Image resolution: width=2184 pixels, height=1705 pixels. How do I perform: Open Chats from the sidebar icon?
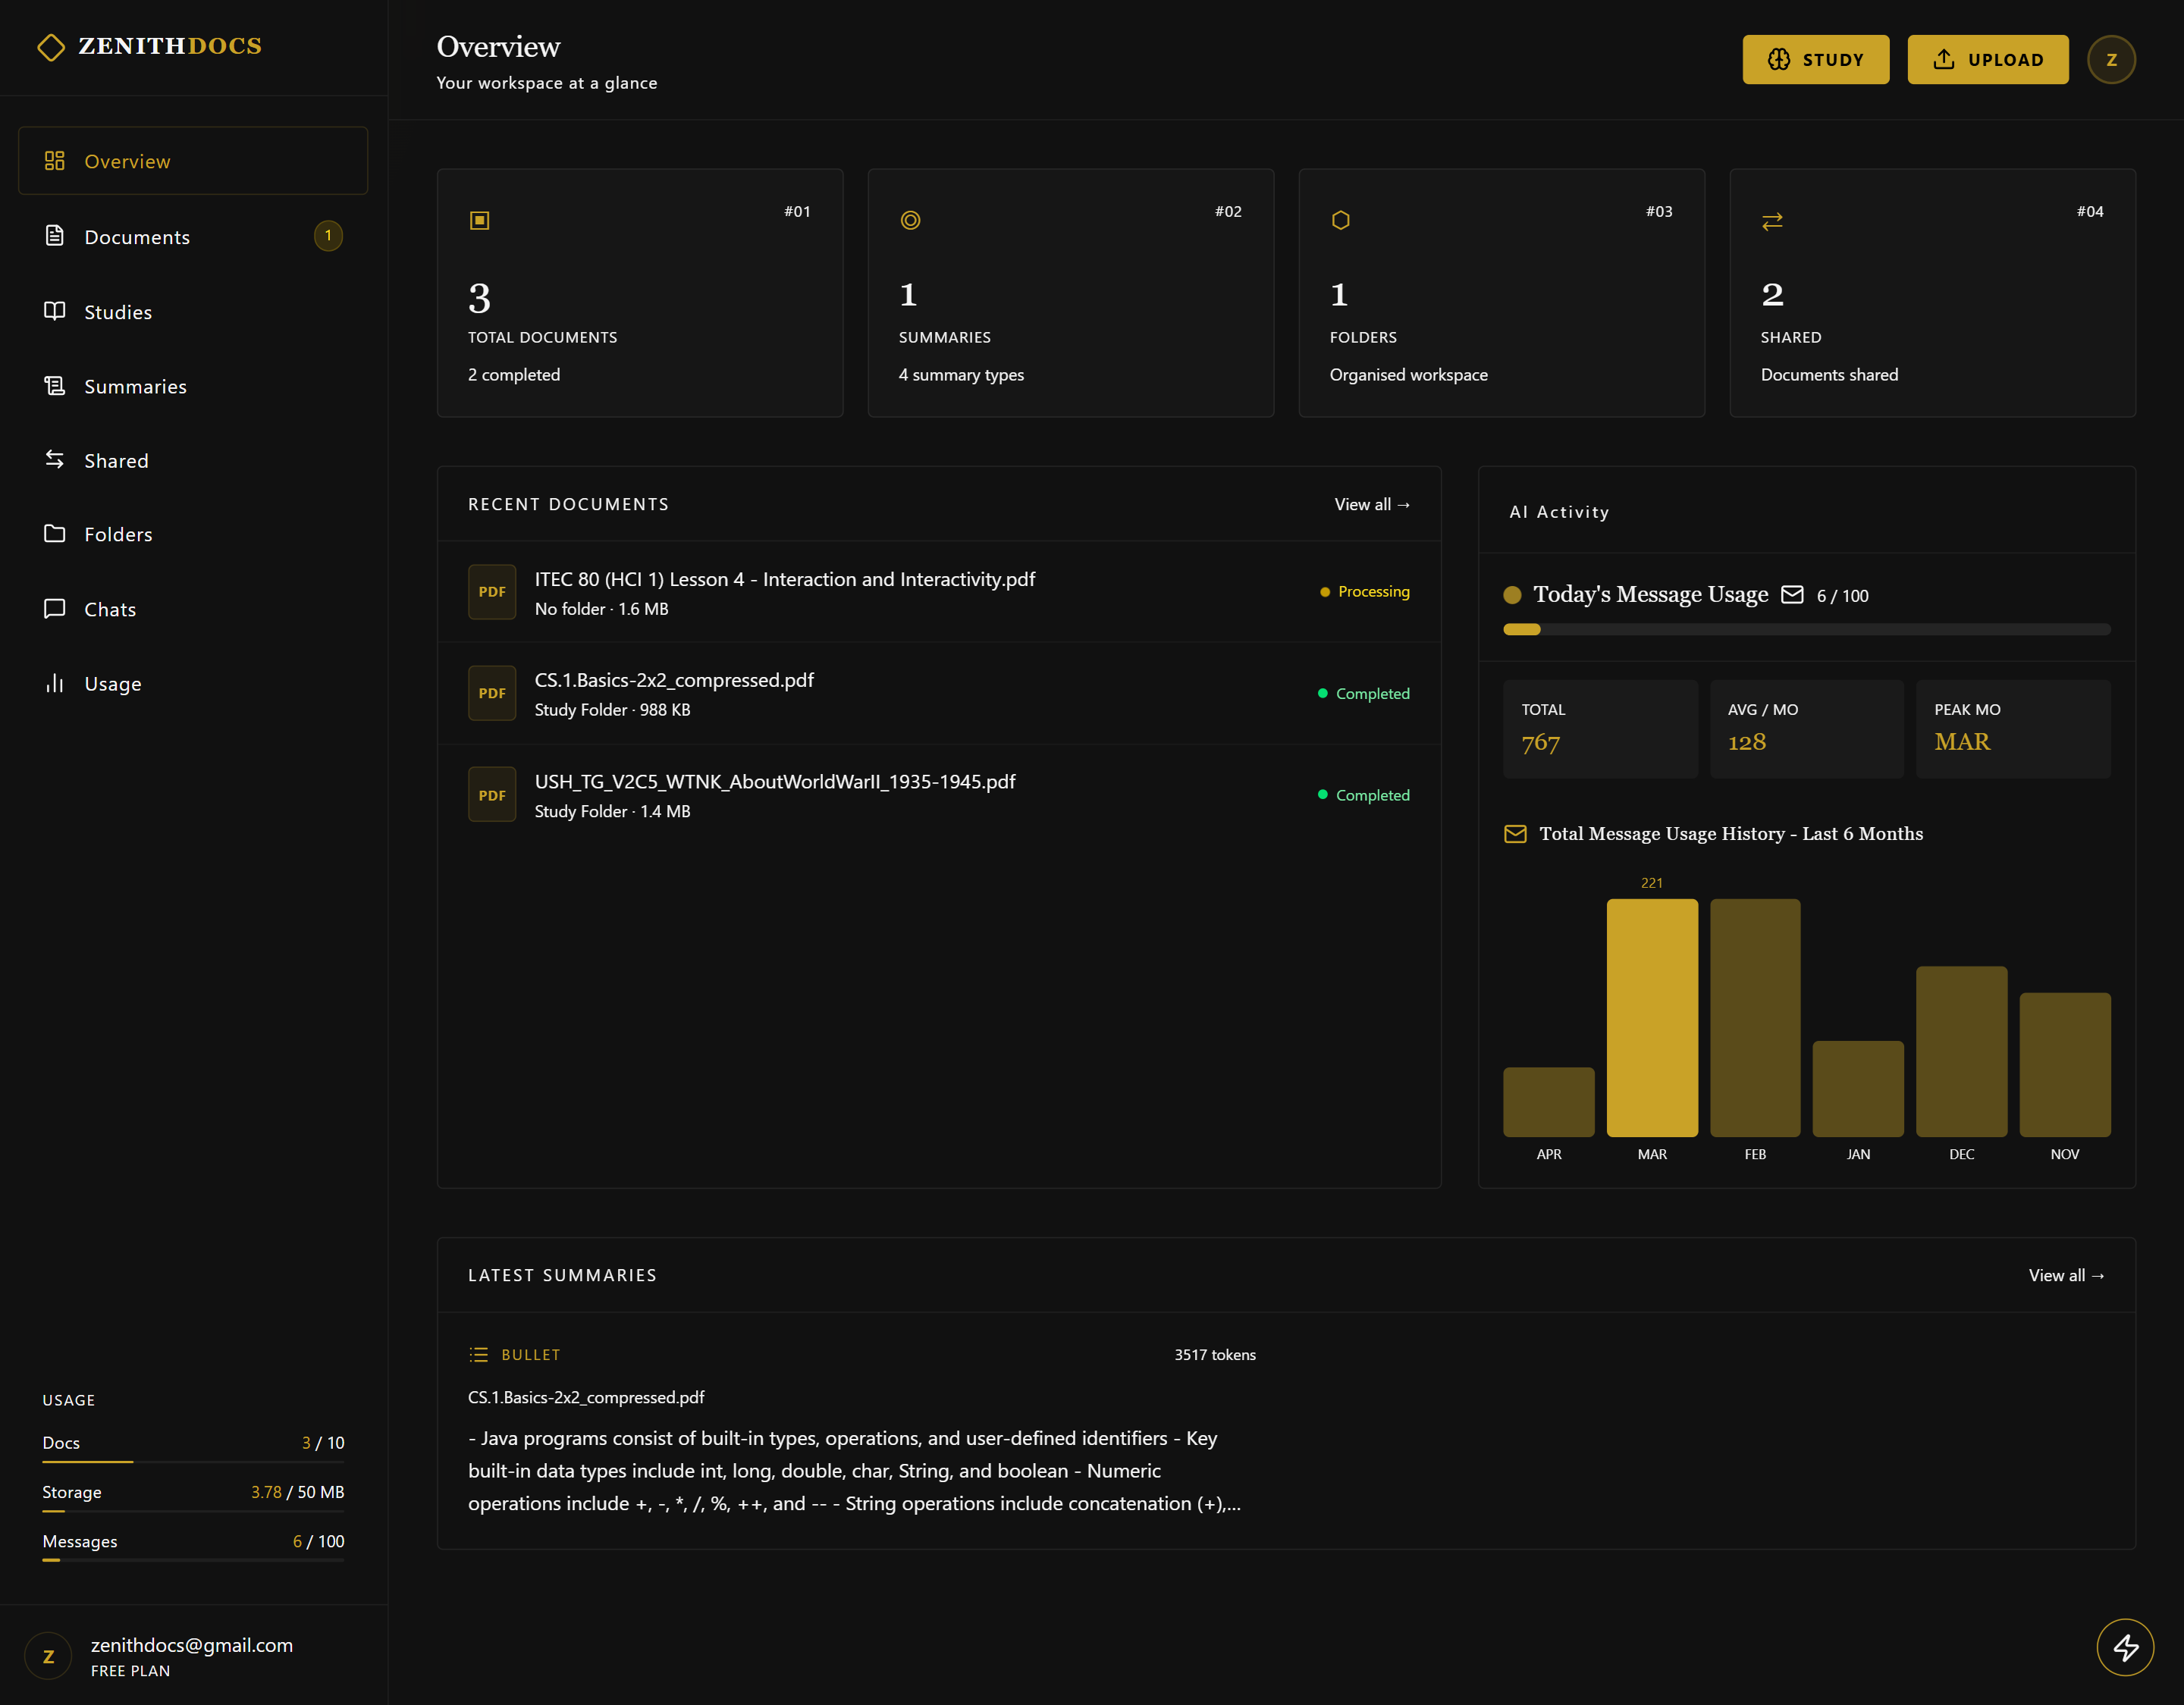pos(55,608)
